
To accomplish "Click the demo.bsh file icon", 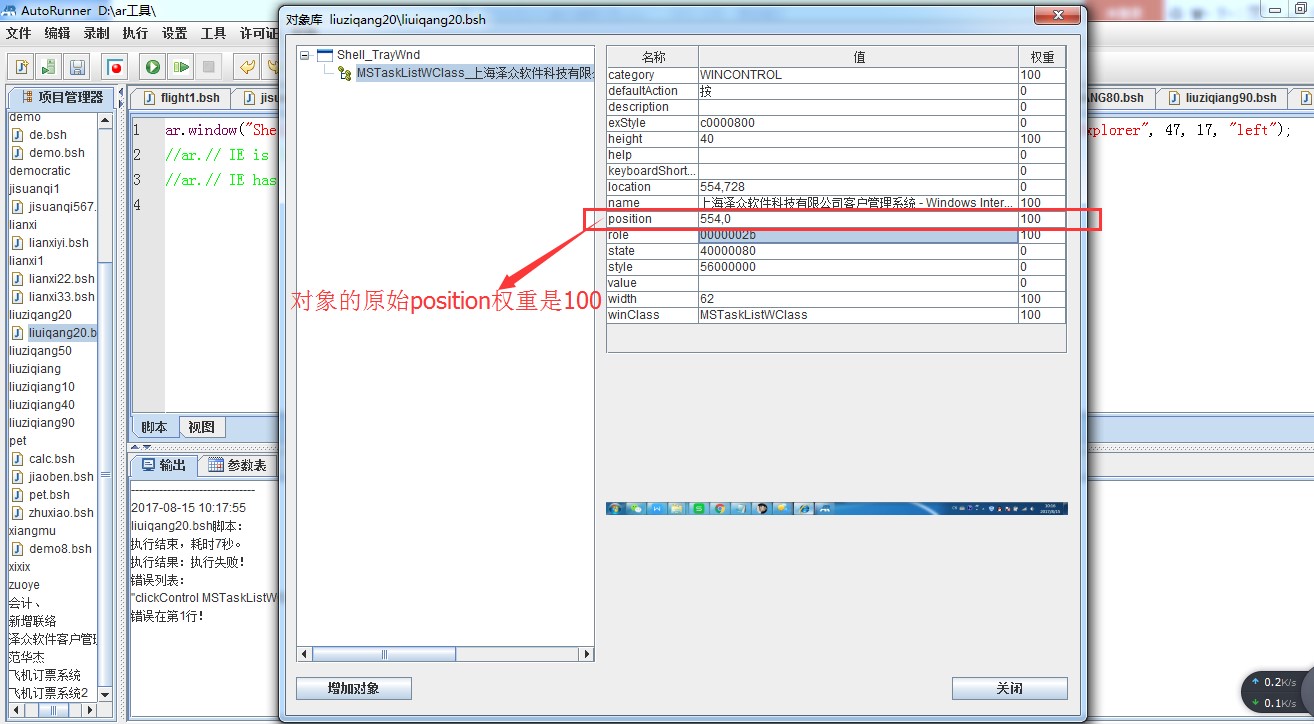I will tap(17, 153).
